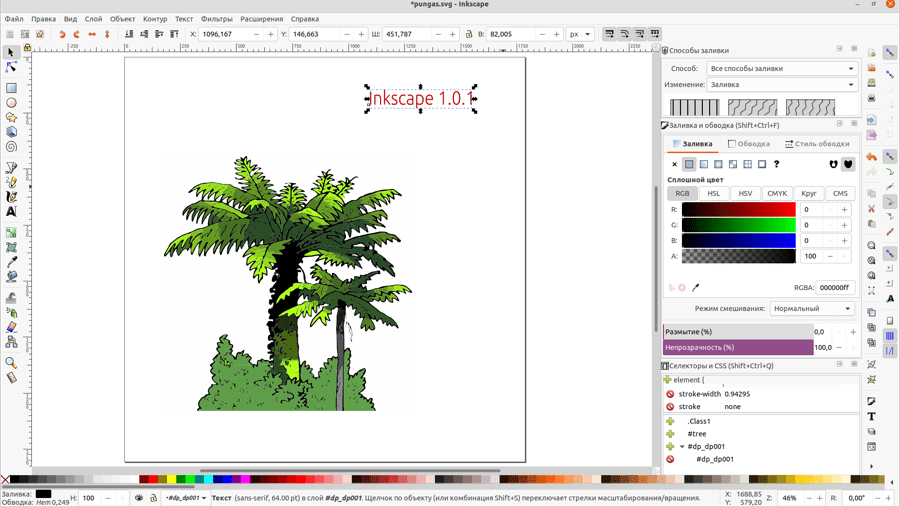Screen dimensions: 900x506
Task: Click unknown paint question mark icon
Action: tap(777, 164)
